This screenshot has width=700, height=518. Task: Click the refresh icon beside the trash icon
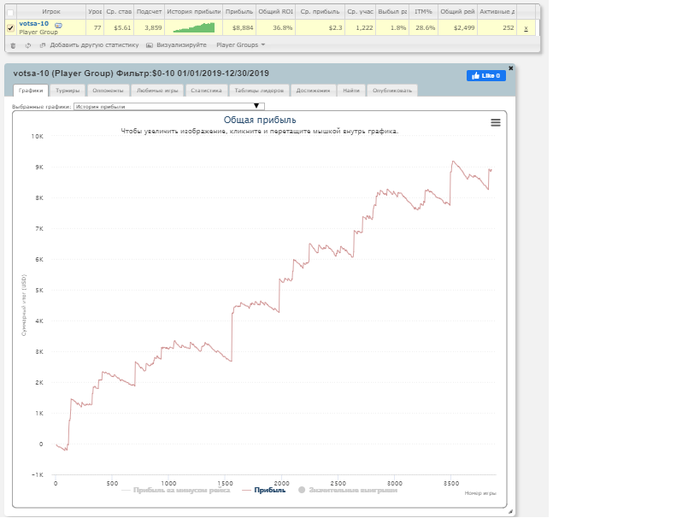point(28,46)
